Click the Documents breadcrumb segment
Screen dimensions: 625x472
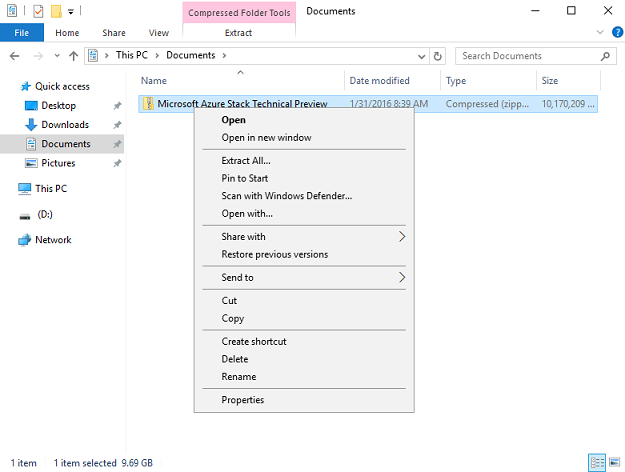click(x=191, y=55)
